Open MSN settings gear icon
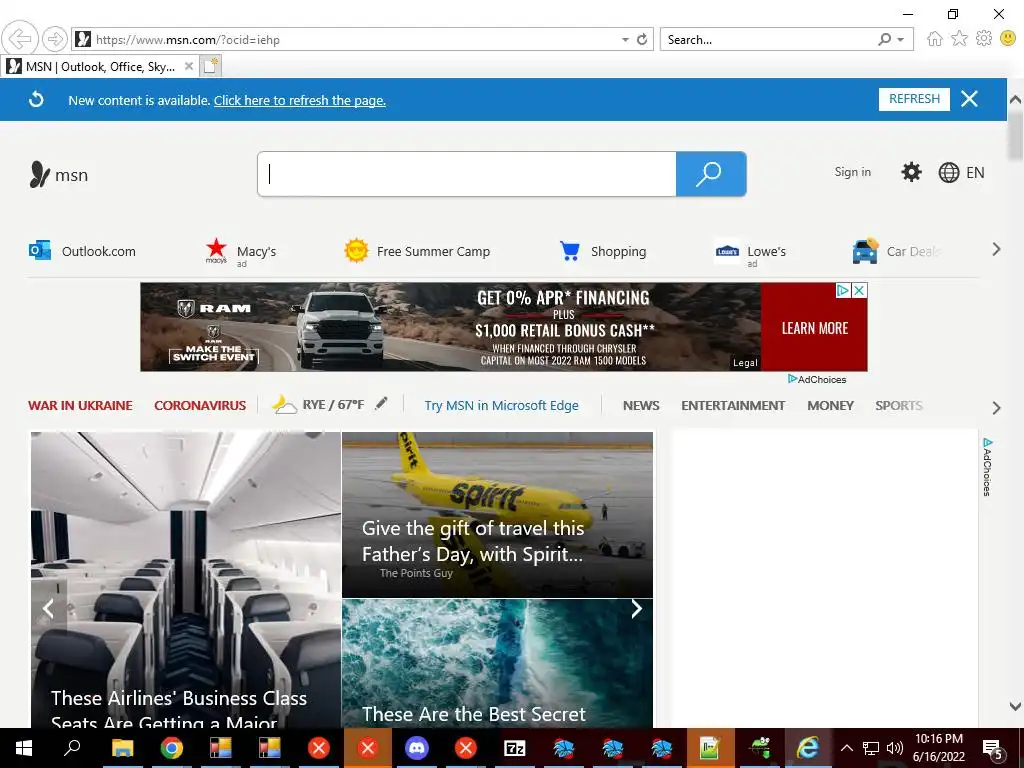Screen dimensions: 1024x768 tap(911, 172)
